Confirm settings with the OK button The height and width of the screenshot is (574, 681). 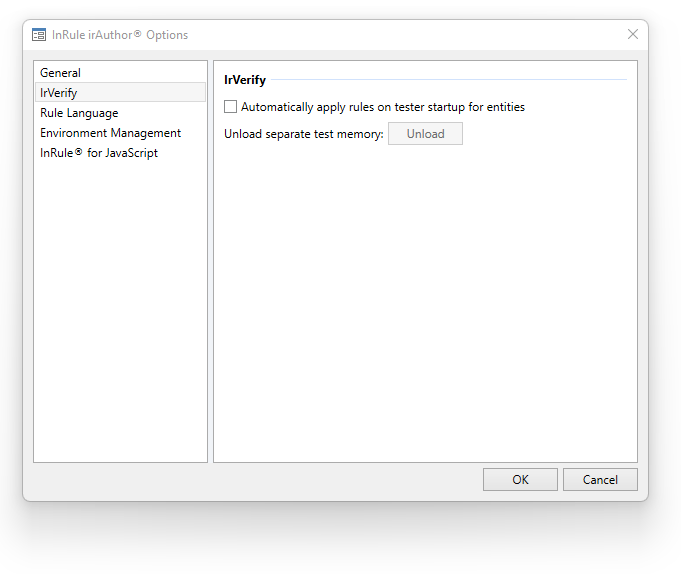point(520,480)
